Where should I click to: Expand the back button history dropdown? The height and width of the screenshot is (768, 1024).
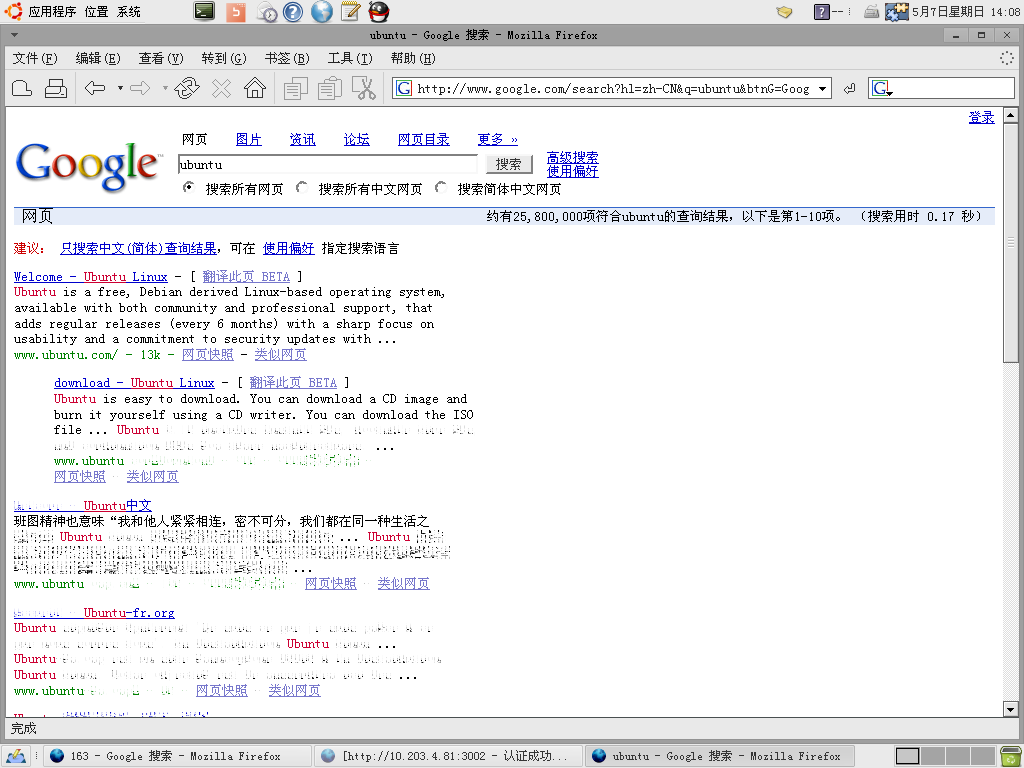coord(120,88)
